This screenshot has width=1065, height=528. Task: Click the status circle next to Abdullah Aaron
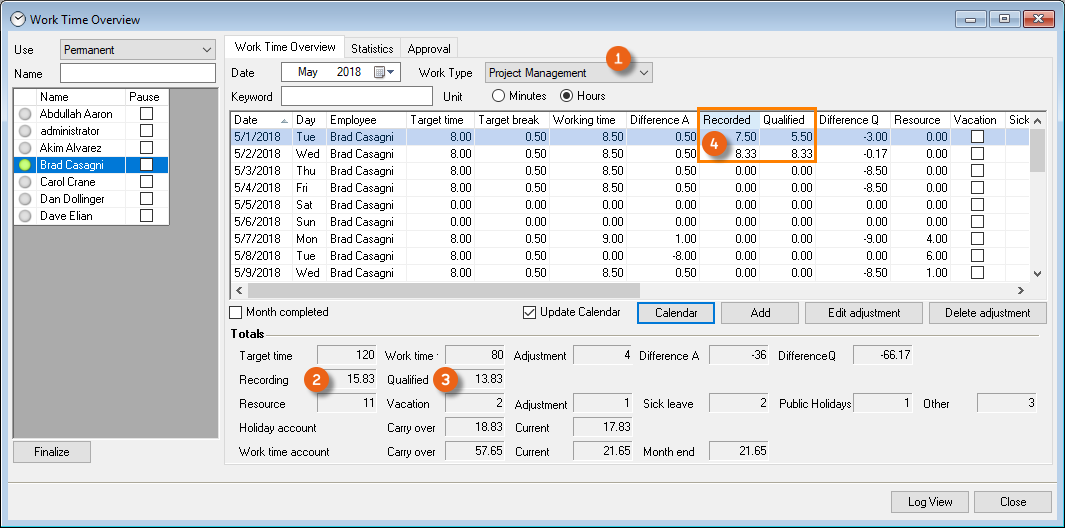coord(26,114)
